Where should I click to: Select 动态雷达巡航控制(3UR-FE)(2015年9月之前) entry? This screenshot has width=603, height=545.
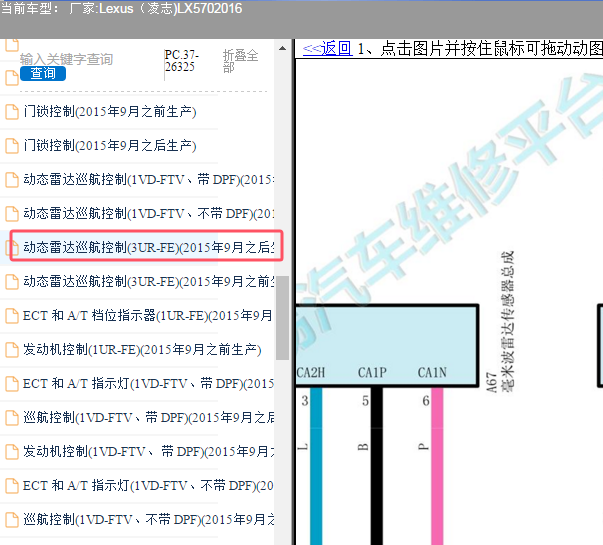(148, 282)
